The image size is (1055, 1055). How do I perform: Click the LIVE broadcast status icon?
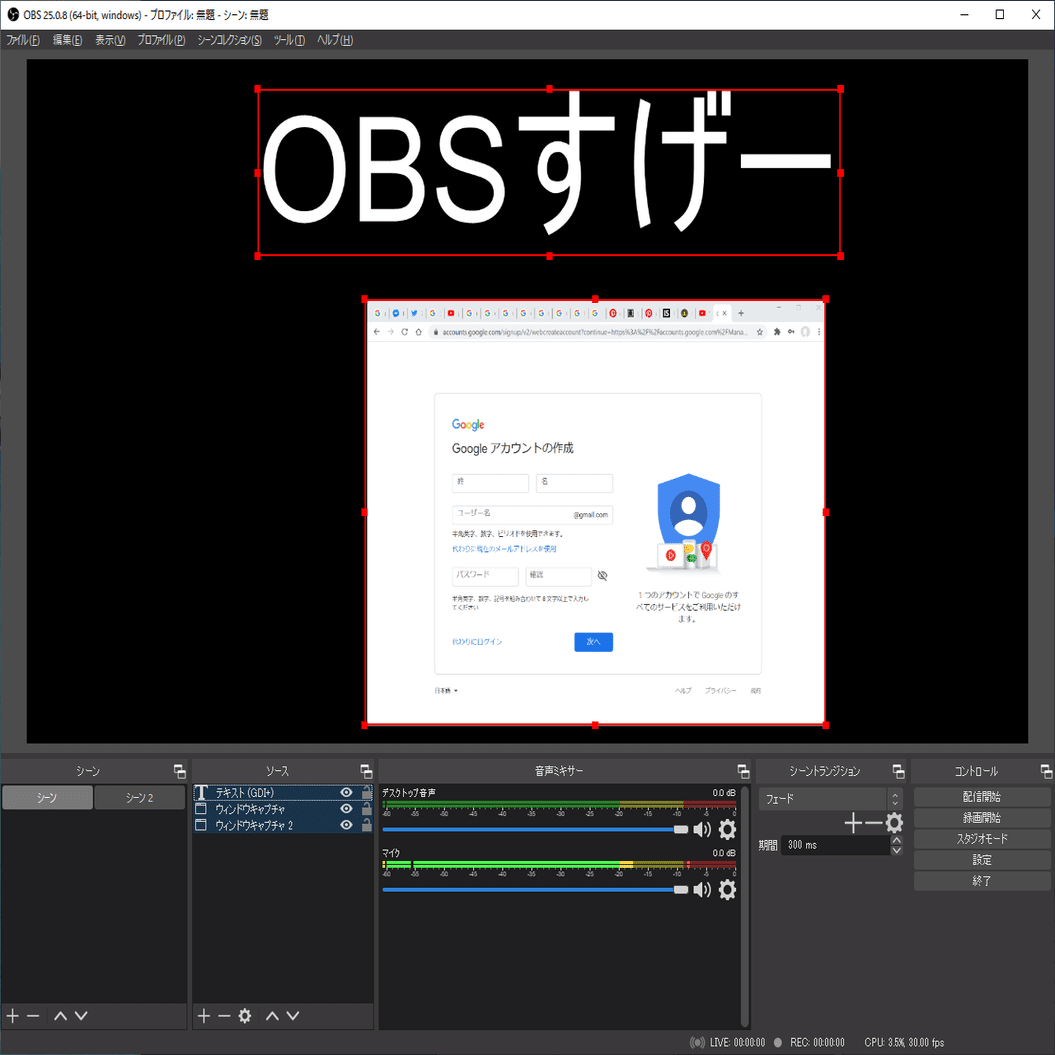pos(698,1042)
